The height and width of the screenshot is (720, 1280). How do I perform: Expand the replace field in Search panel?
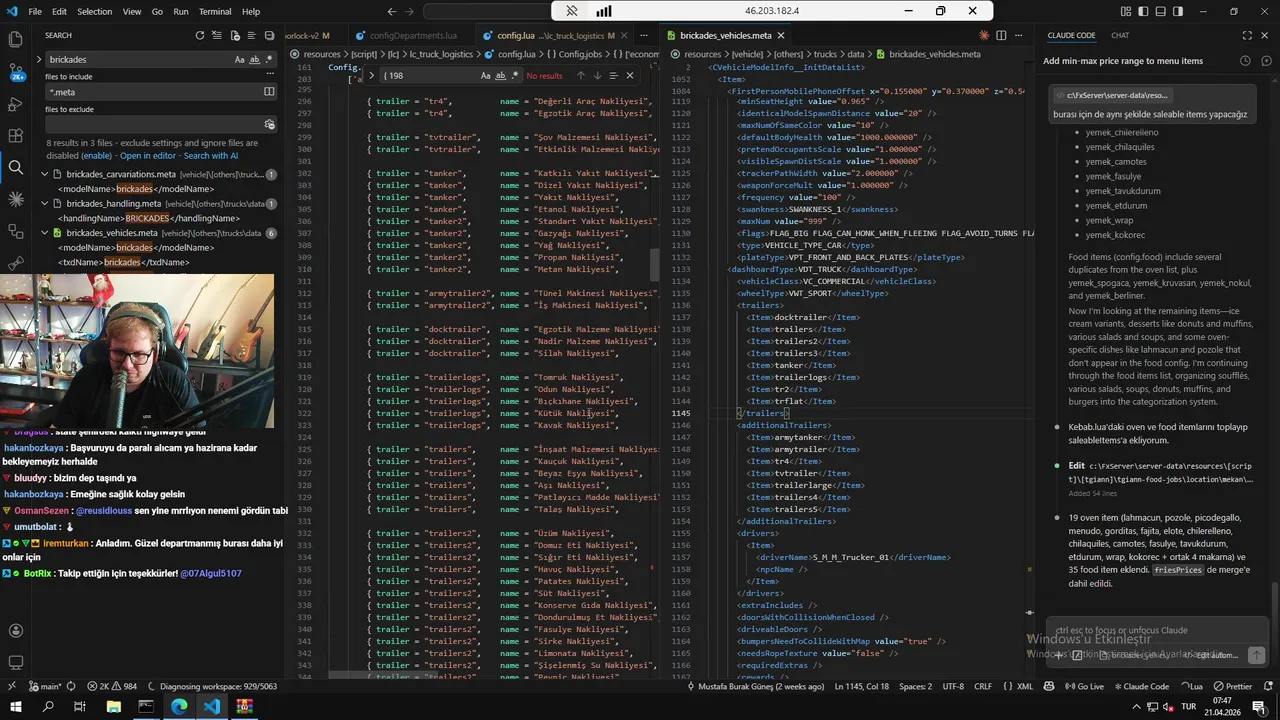[39, 60]
